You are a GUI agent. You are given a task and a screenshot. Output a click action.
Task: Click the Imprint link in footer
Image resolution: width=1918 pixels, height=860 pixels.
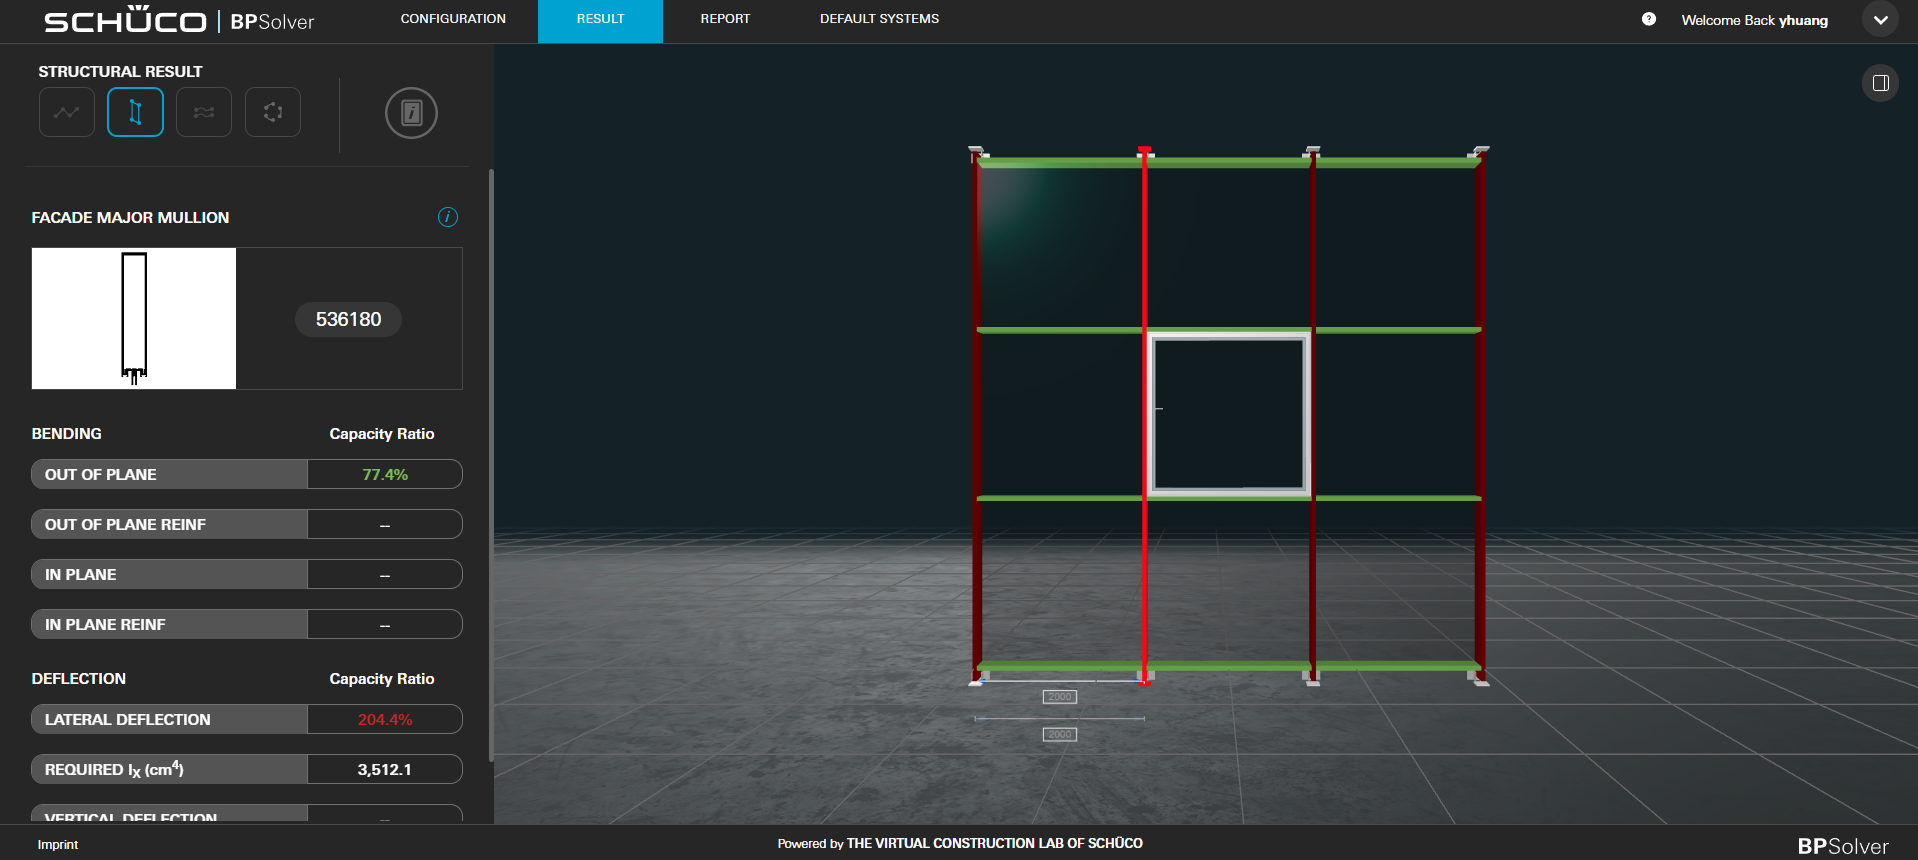click(58, 845)
